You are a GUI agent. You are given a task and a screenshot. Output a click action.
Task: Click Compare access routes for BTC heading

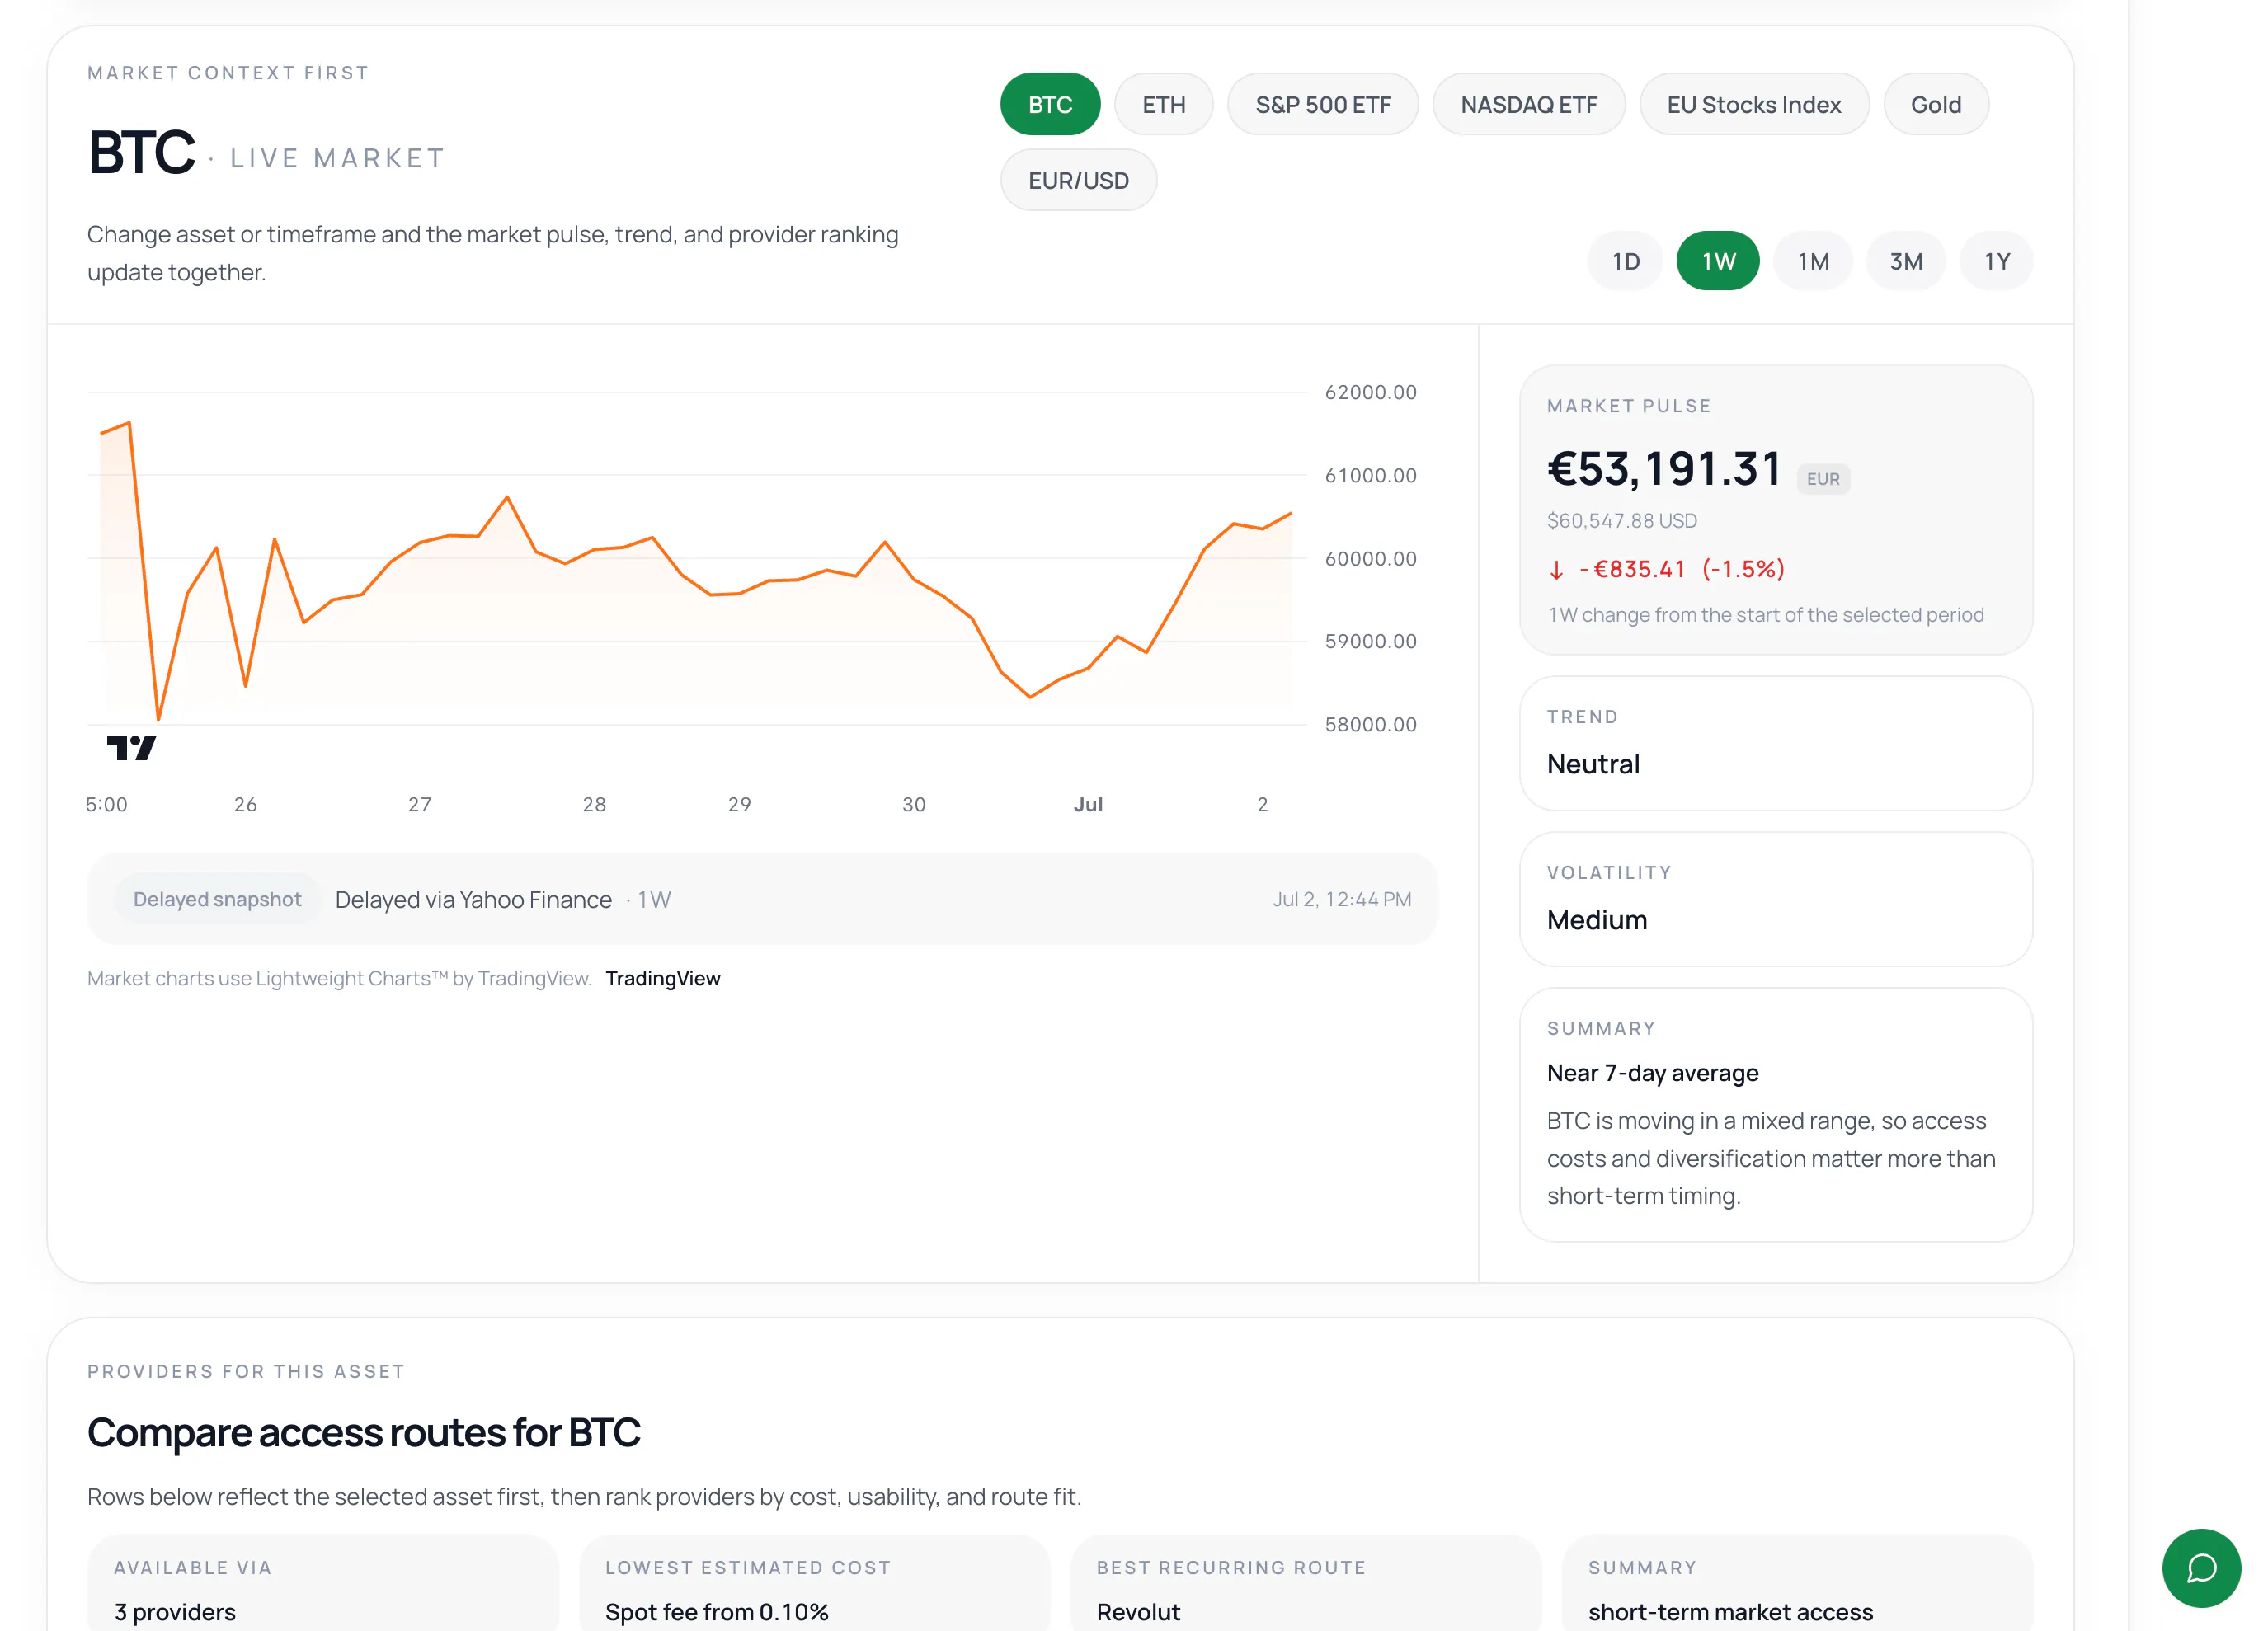coord(364,1432)
